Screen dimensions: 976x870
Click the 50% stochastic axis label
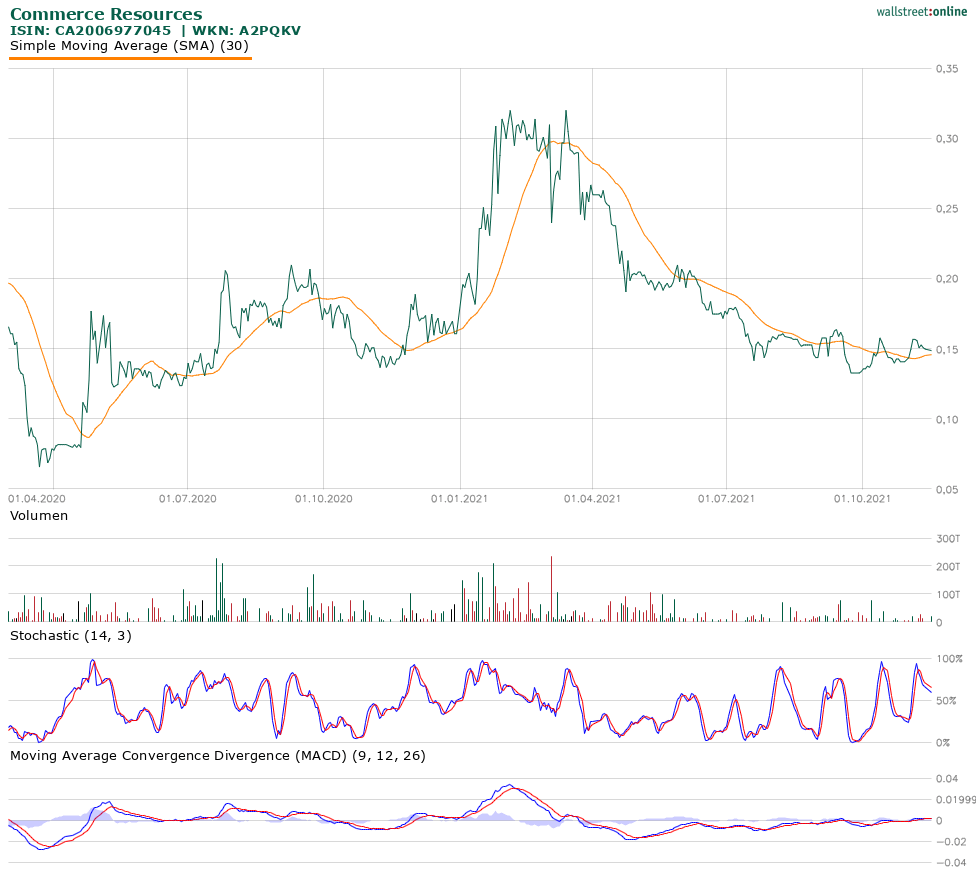pyautogui.click(x=947, y=701)
